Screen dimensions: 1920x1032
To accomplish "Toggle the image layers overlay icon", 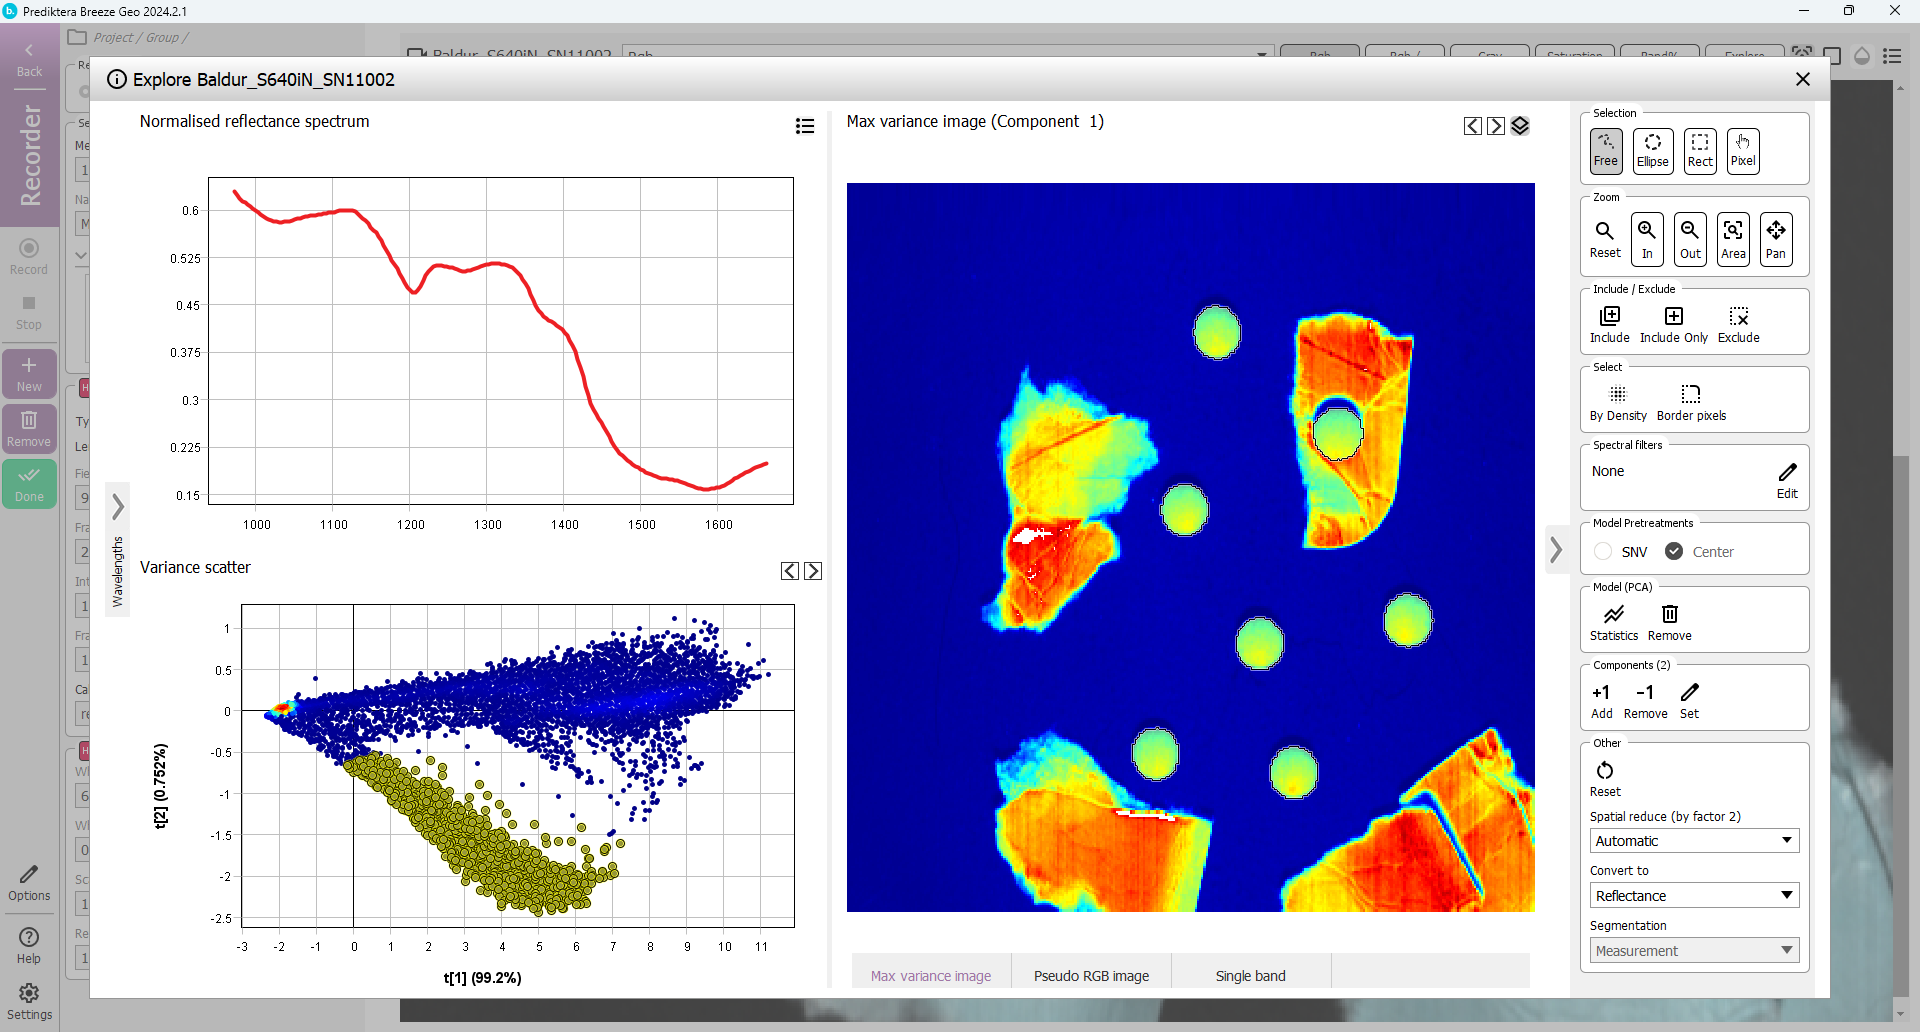I will click(x=1520, y=126).
